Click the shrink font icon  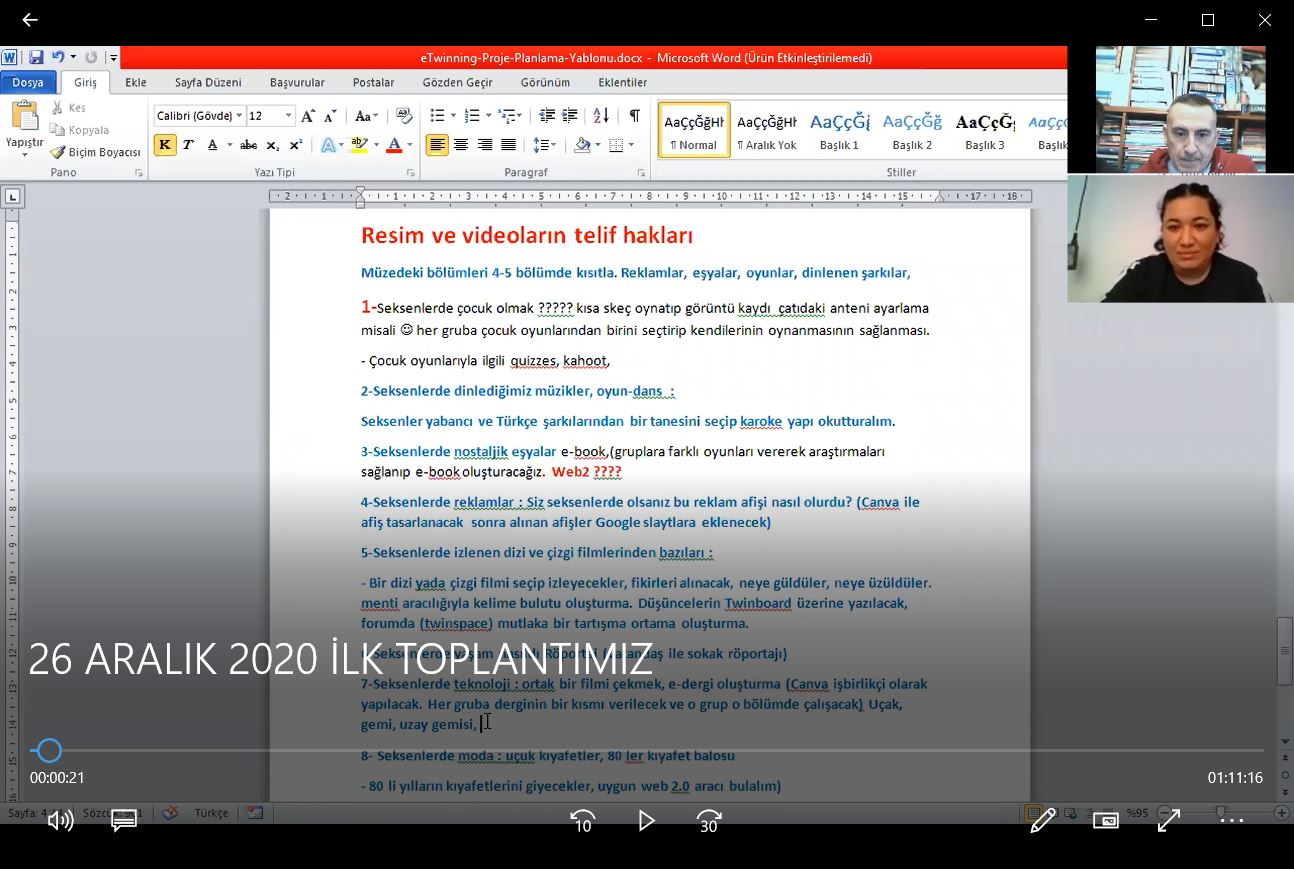(x=332, y=116)
